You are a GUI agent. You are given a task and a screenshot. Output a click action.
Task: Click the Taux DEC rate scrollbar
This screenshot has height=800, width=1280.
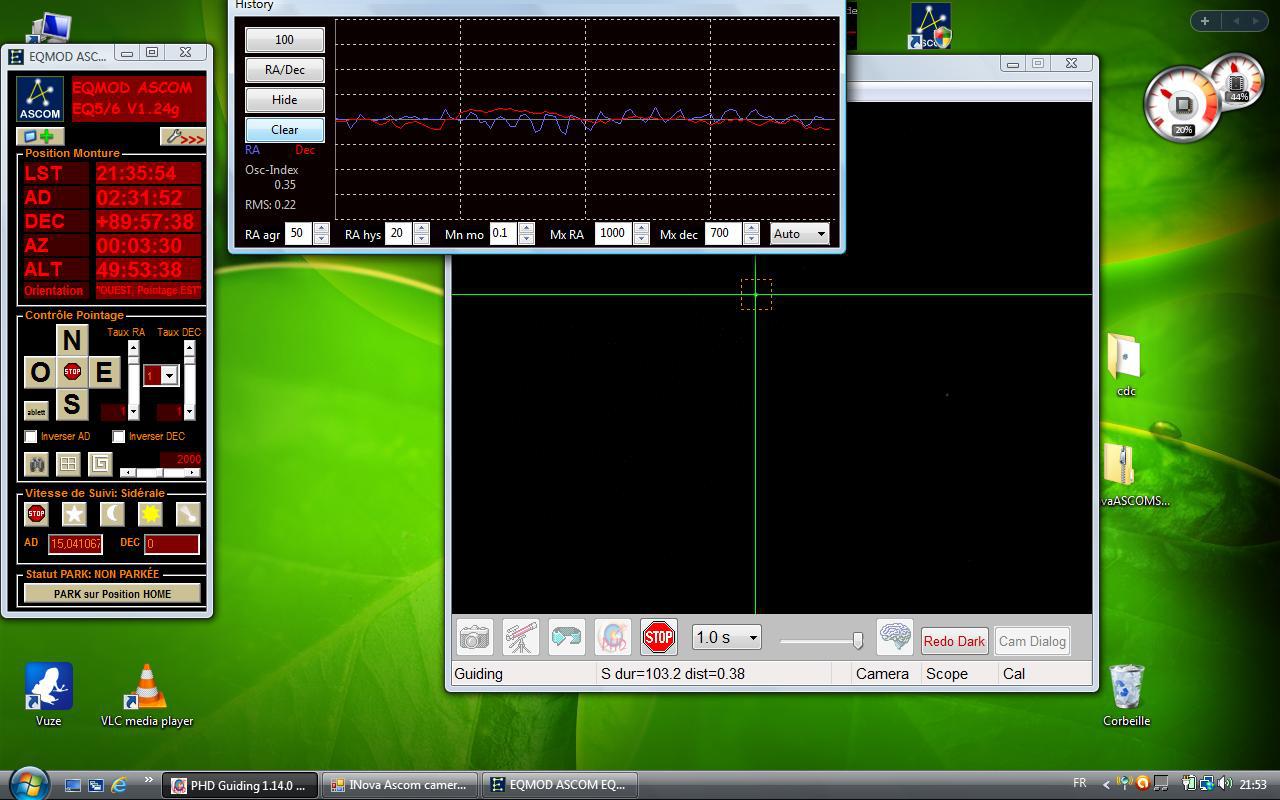pyautogui.click(x=189, y=380)
